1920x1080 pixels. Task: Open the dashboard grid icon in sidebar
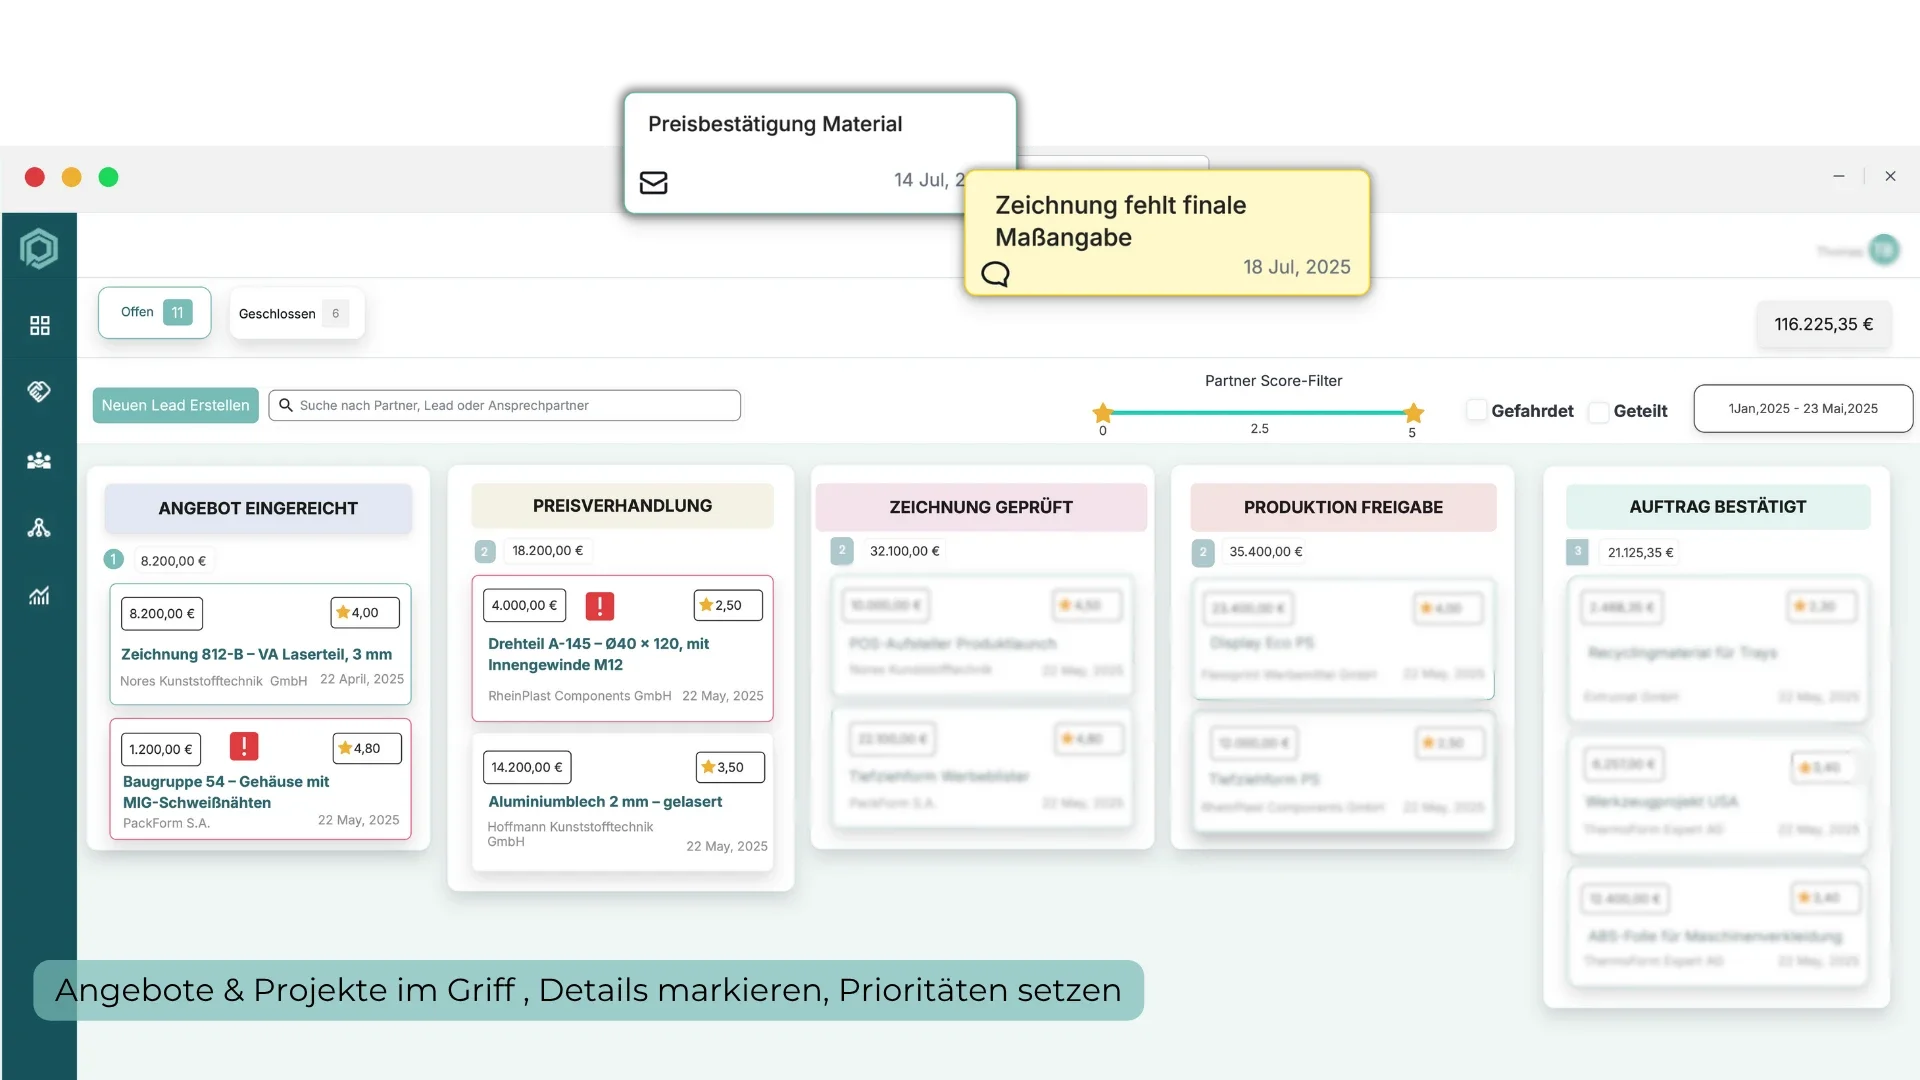(x=39, y=326)
